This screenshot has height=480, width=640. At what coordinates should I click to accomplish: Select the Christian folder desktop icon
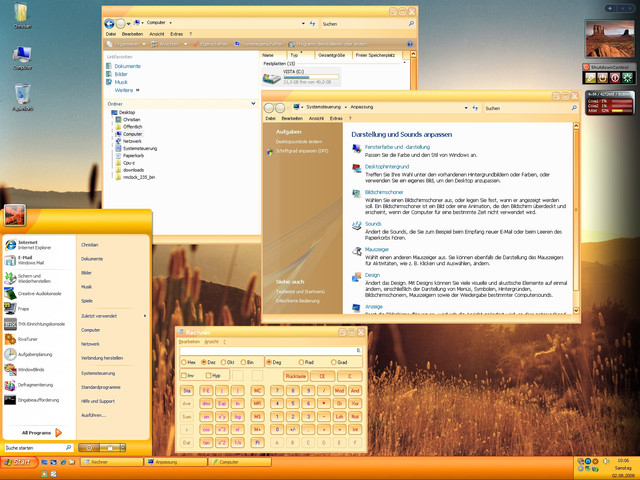pos(22,16)
